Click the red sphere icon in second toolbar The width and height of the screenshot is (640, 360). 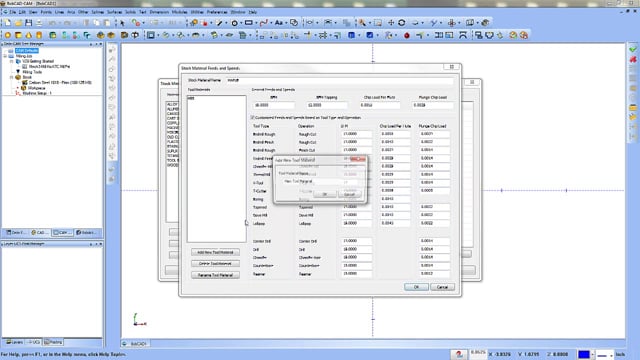tap(407, 36)
